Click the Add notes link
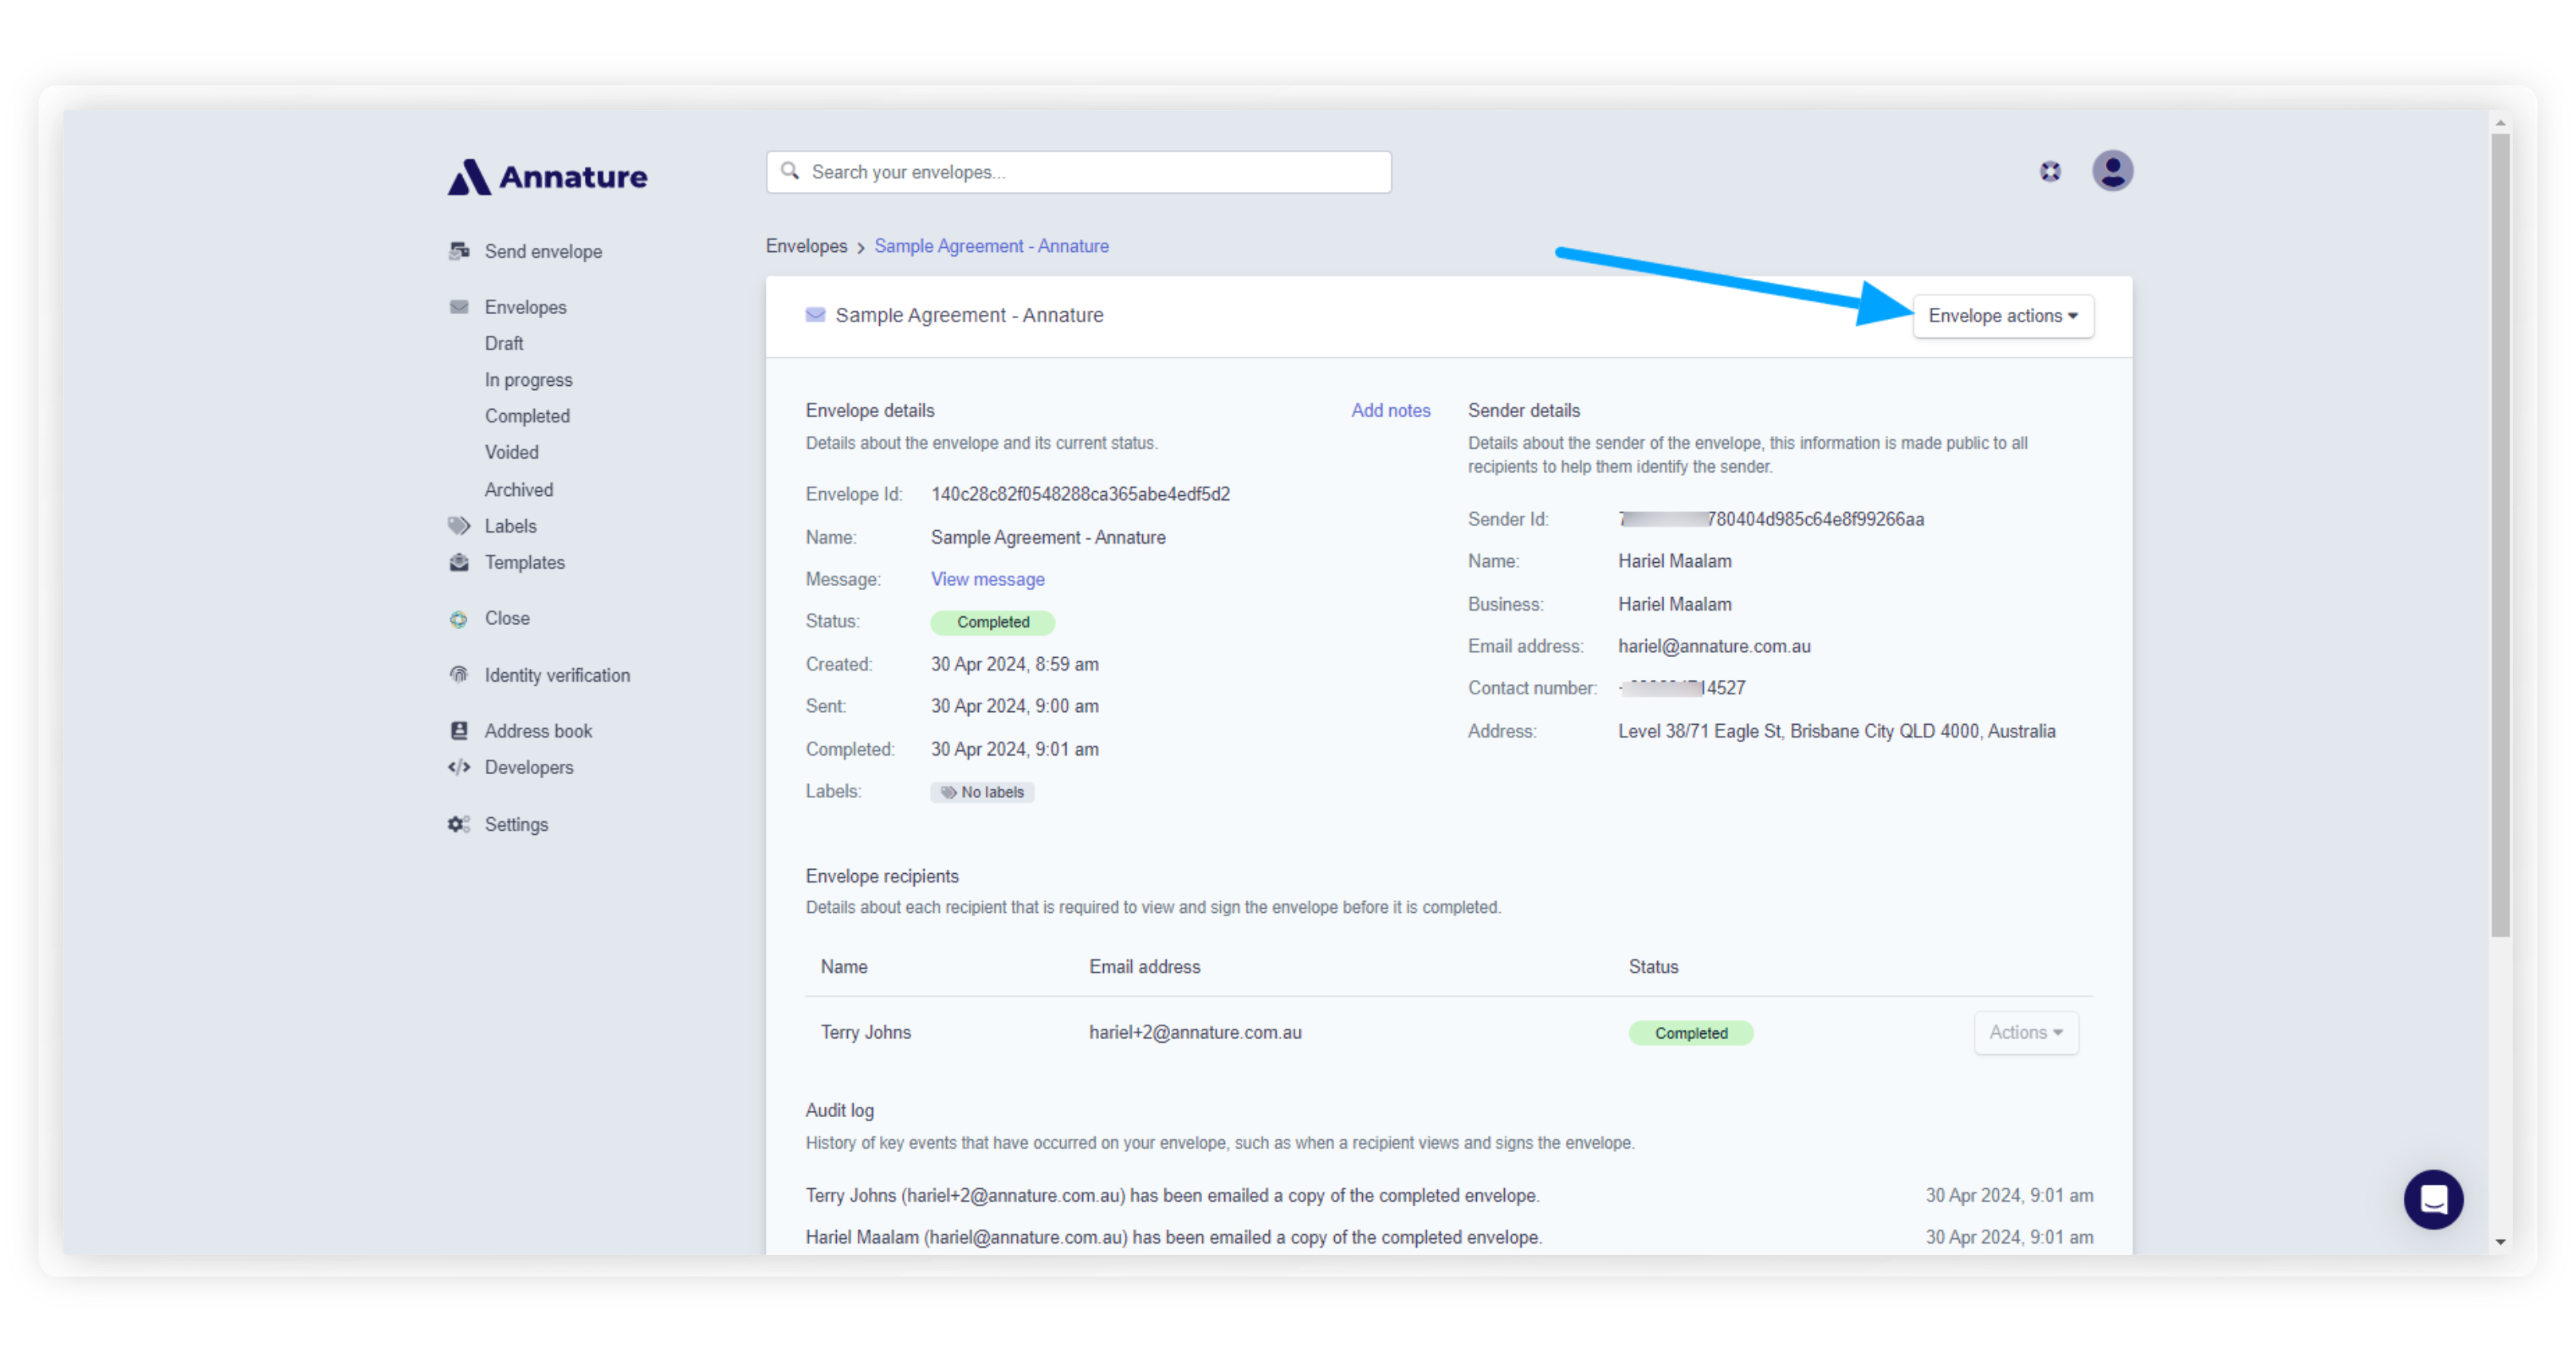2576x1365 pixels. 1390,410
